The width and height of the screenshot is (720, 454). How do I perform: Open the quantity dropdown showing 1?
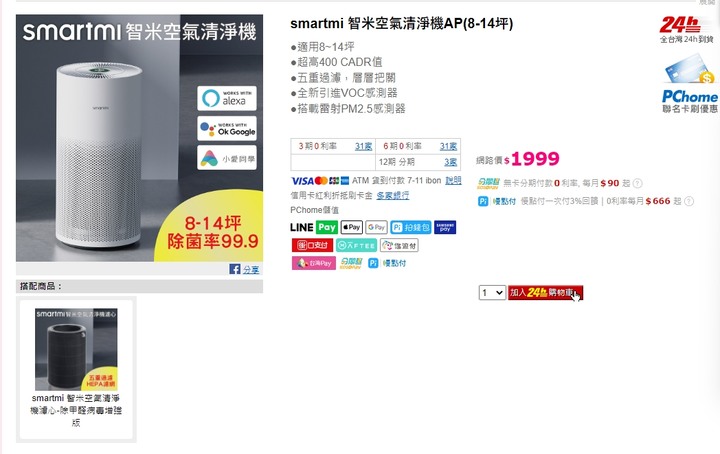click(492, 292)
